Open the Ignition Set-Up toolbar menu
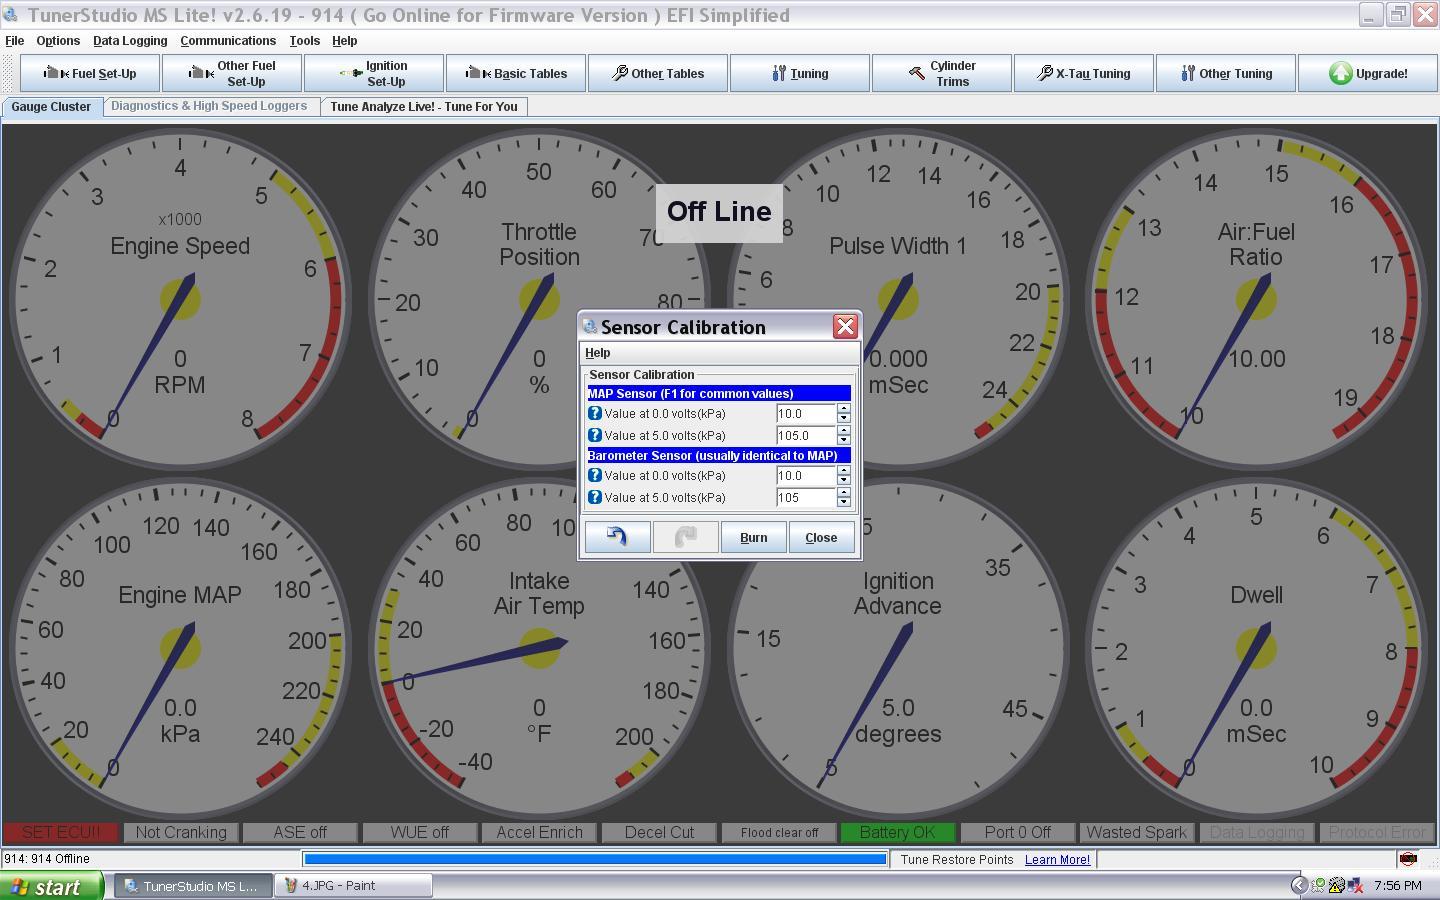1440x900 pixels. point(374,73)
